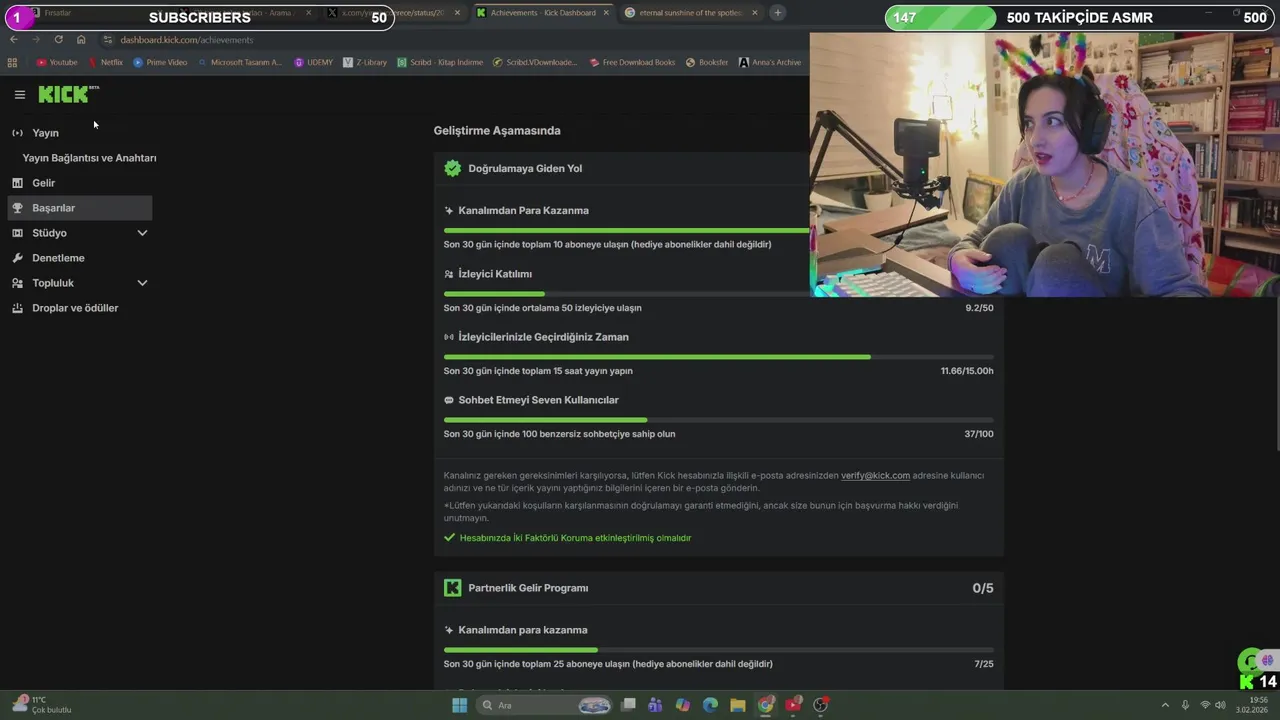The image size is (1280, 720).
Task: Open Task View from the taskbar
Action: pos(628,705)
